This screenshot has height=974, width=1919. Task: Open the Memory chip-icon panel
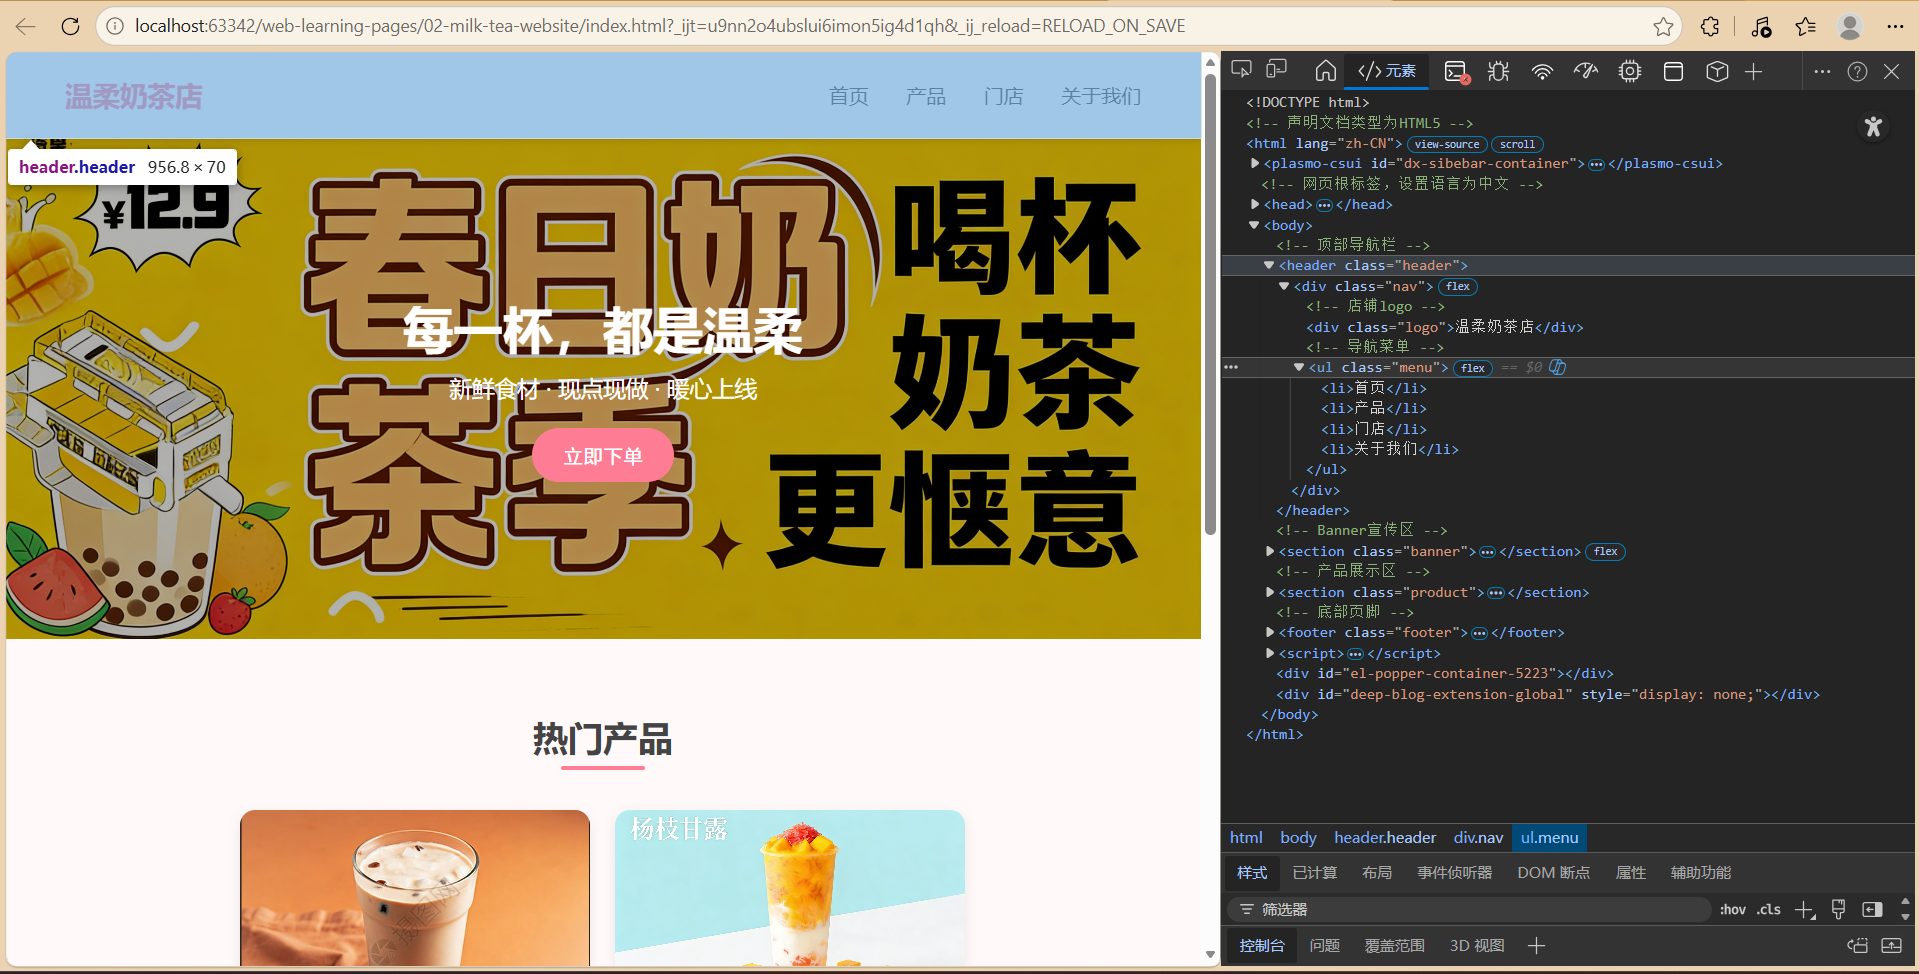1630,72
